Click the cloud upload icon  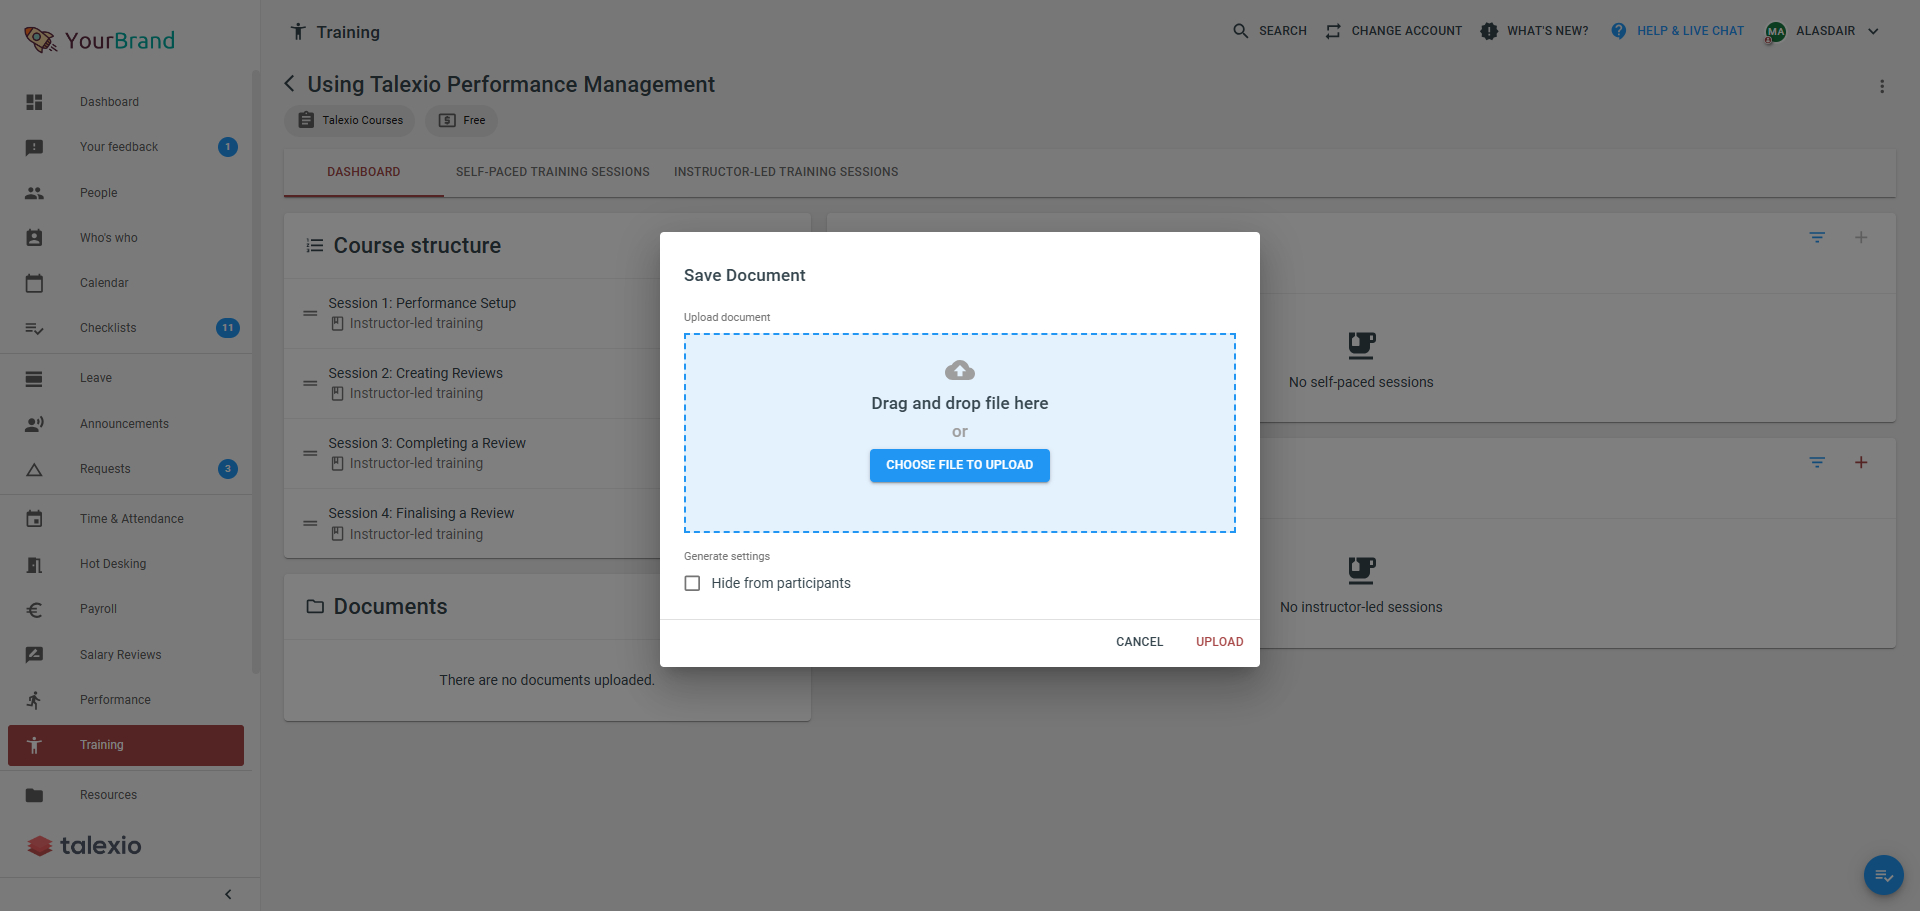click(x=960, y=371)
